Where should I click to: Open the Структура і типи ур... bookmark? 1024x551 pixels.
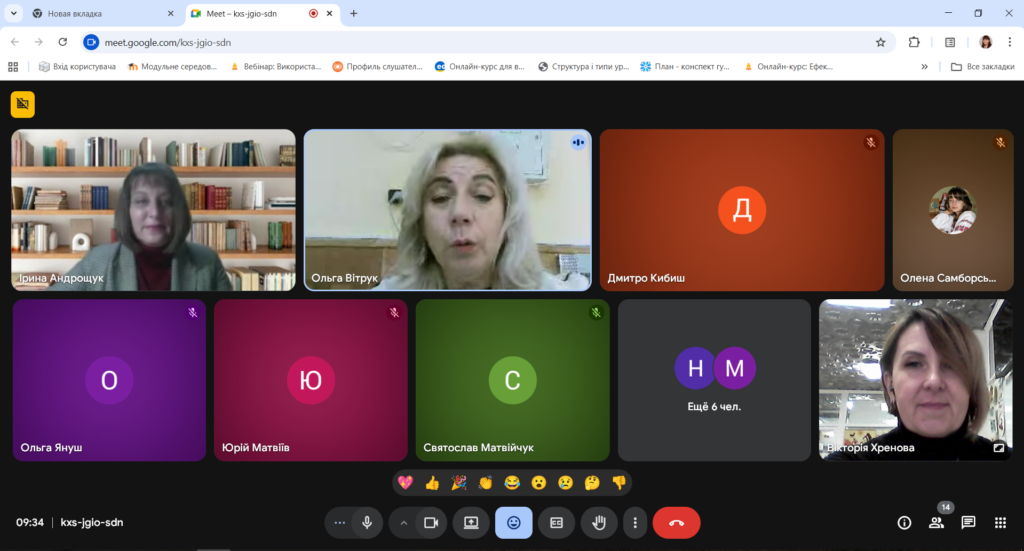(x=583, y=67)
